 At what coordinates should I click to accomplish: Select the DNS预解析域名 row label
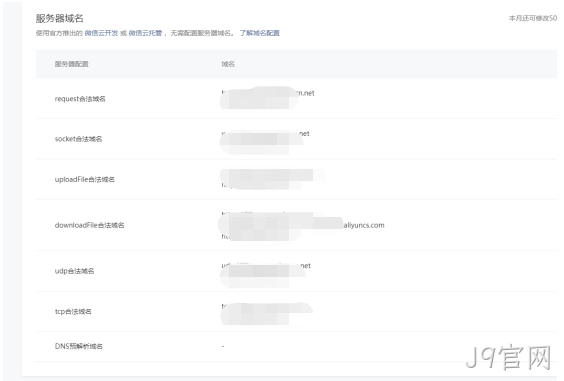78,346
